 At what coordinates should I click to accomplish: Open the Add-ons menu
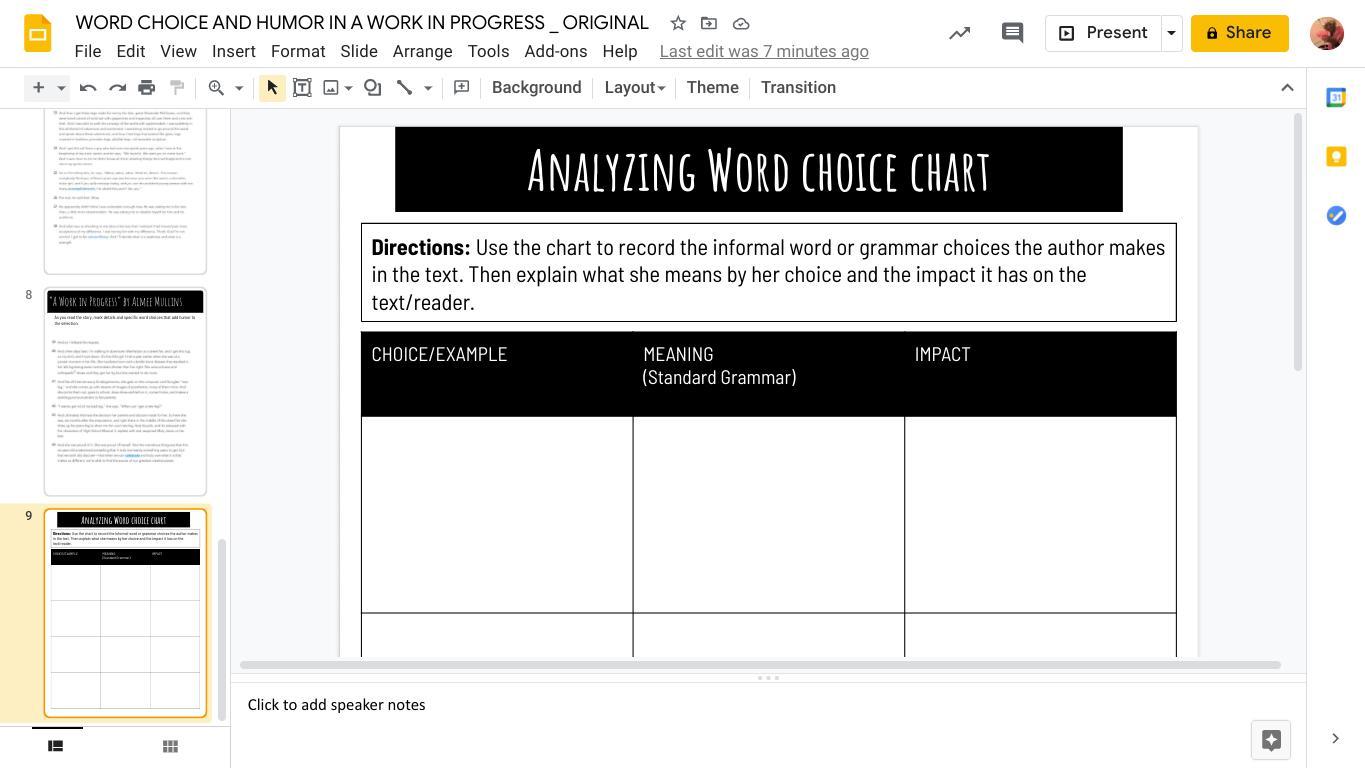[x=555, y=51]
